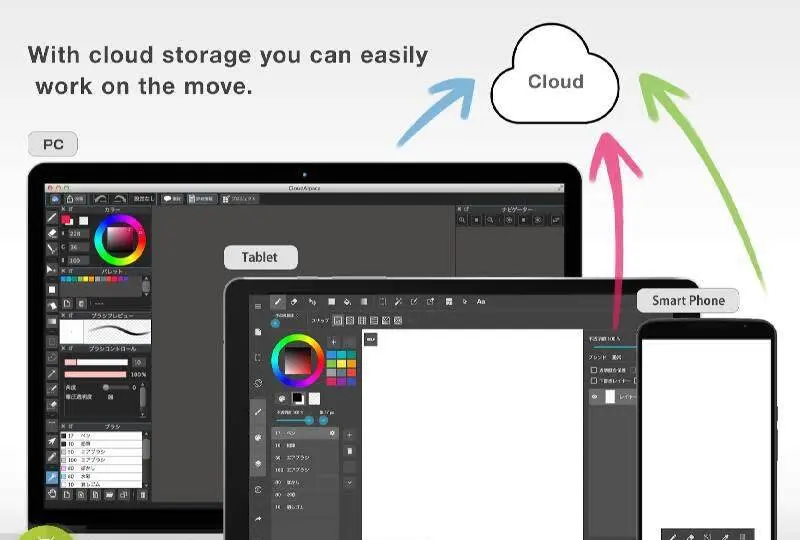
Task: Toggle layer visibility eye on tablet layer panel
Action: [x=594, y=397]
